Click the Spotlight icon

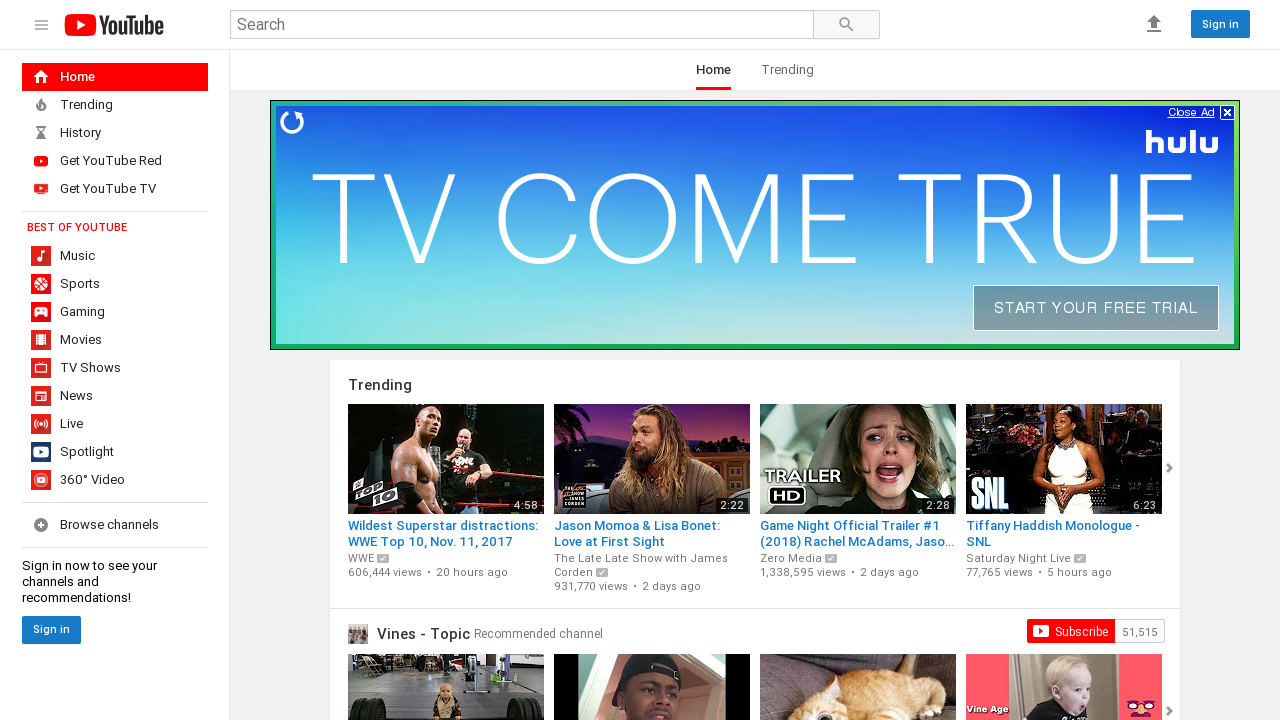point(41,452)
